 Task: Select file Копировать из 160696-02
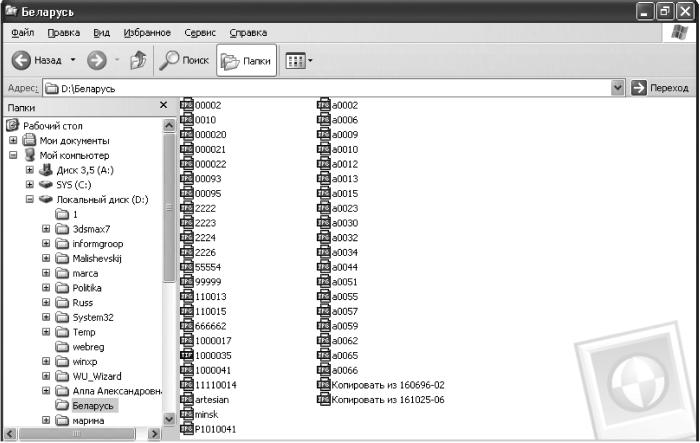(x=388, y=385)
